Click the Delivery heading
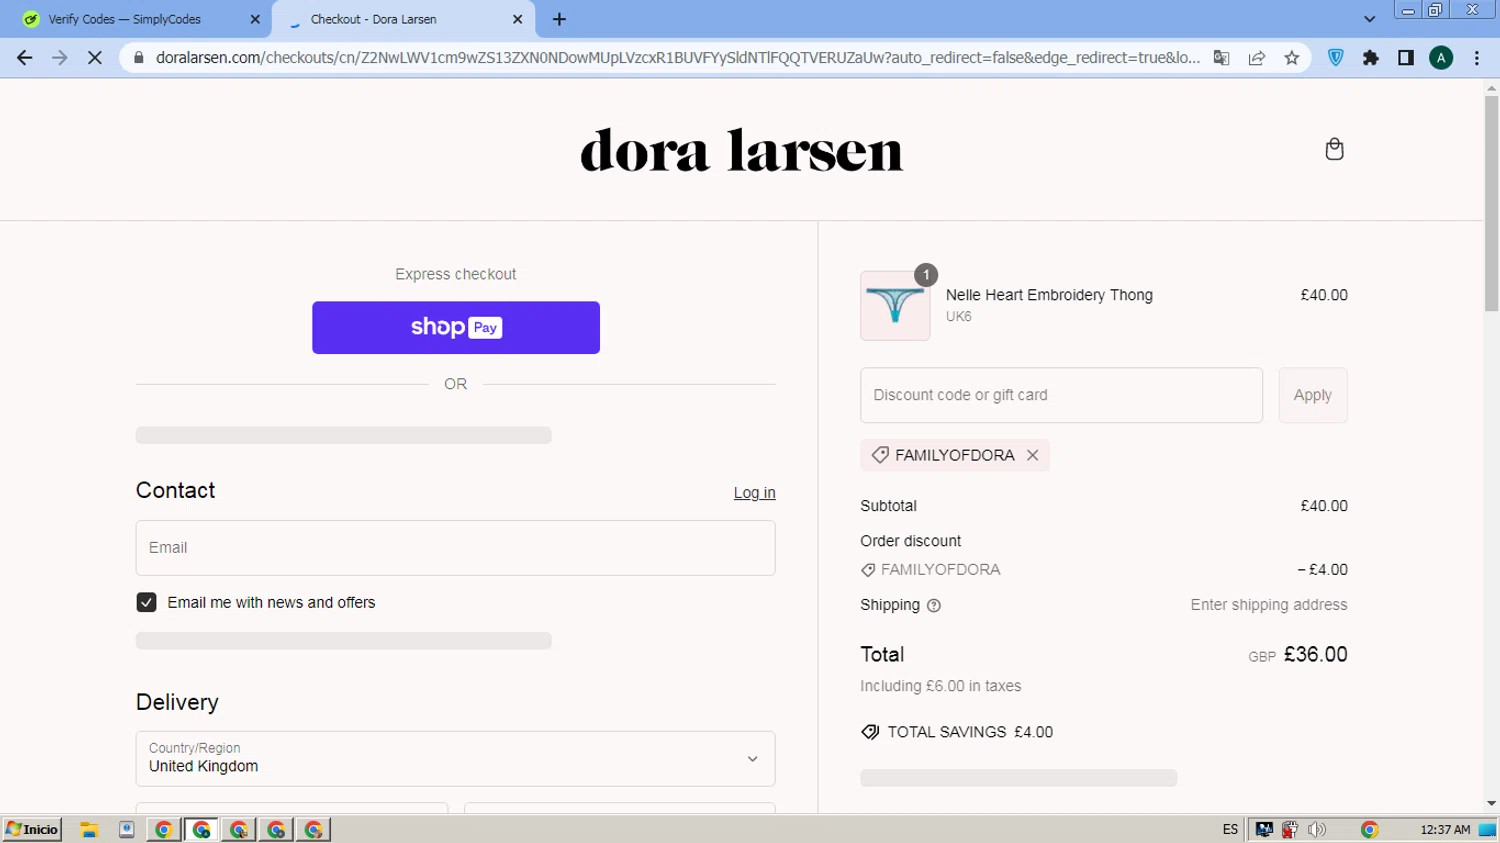This screenshot has height=843, width=1500. 177,702
